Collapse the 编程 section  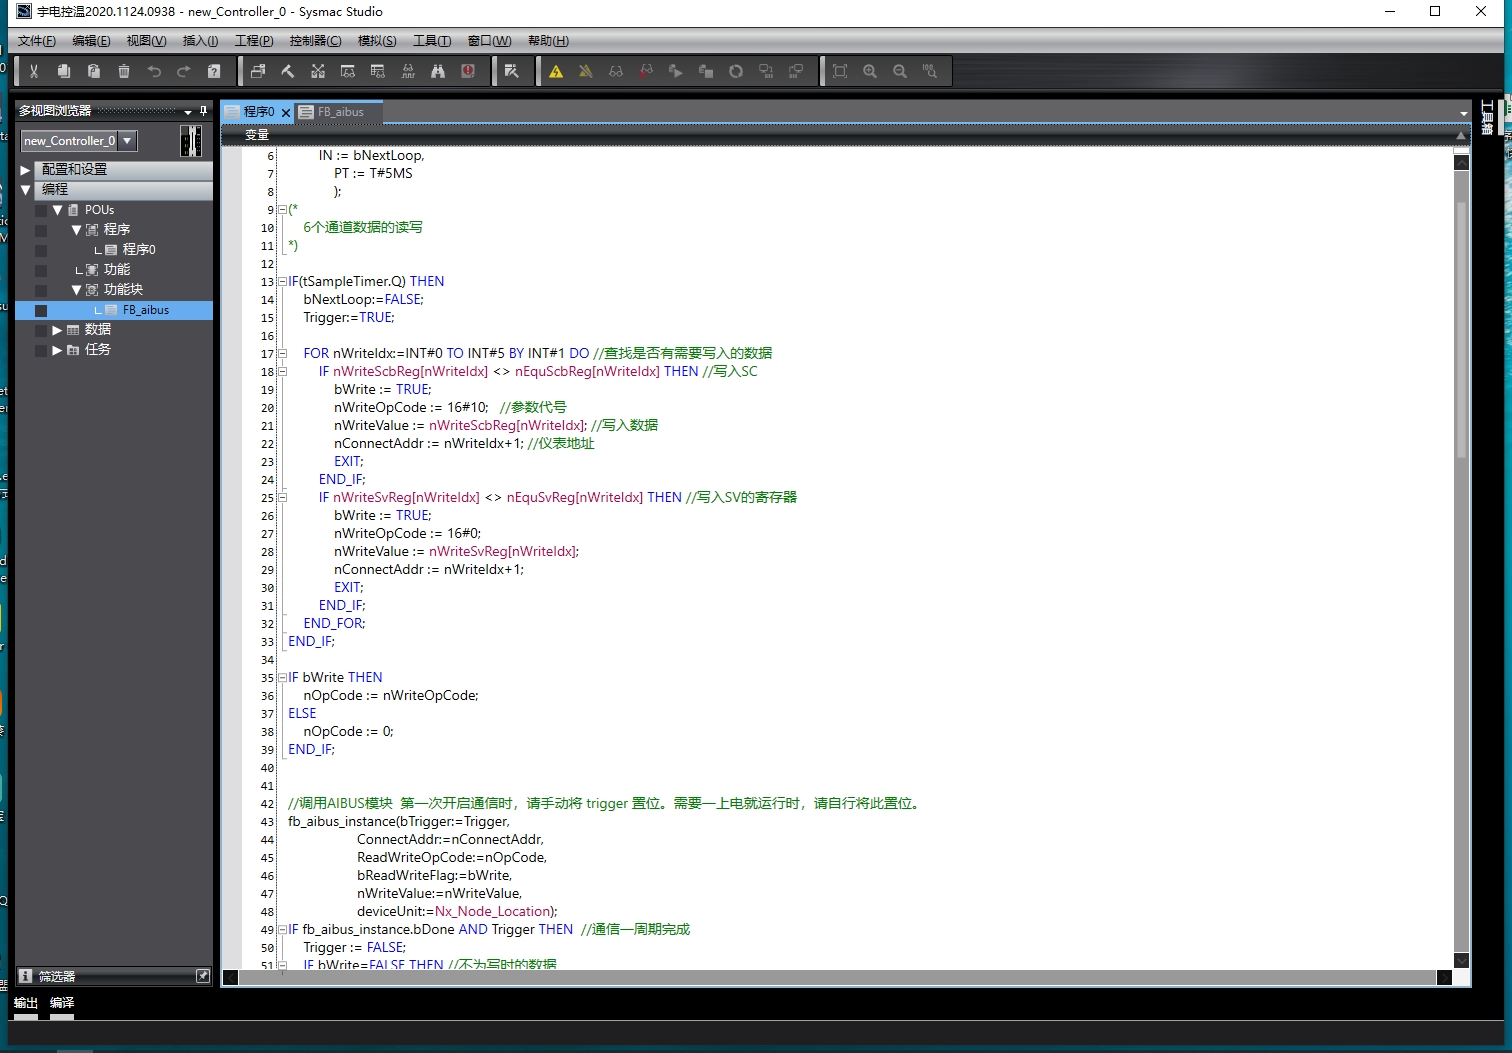coord(26,190)
